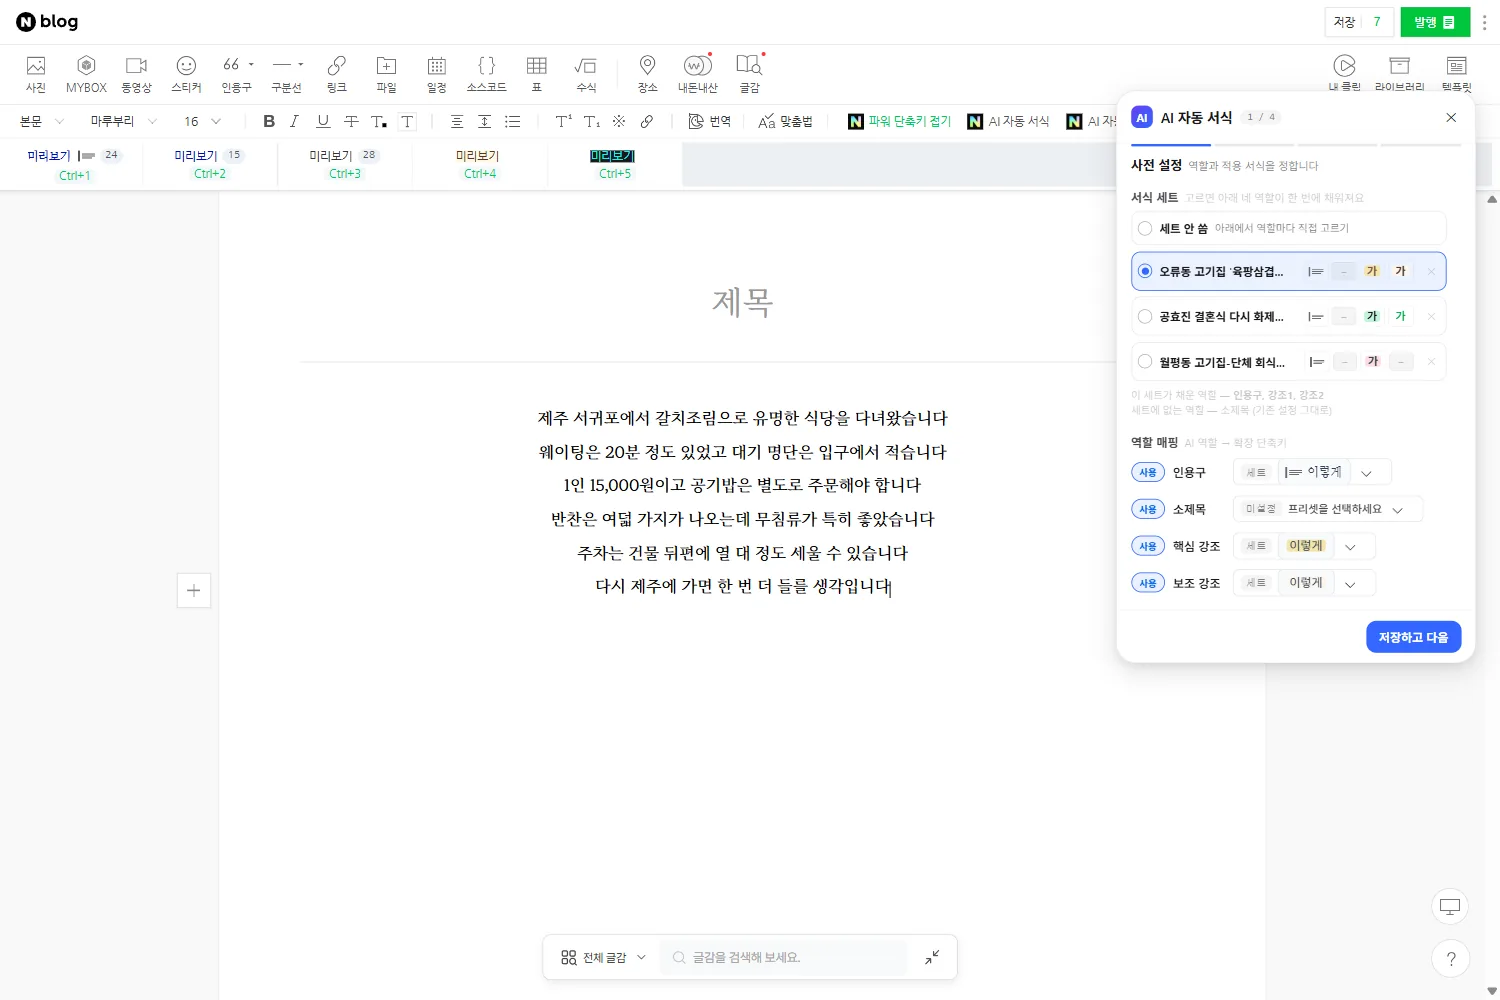Open the 스티커 sticker picker
Image resolution: width=1500 pixels, height=1000 pixels.
point(186,74)
